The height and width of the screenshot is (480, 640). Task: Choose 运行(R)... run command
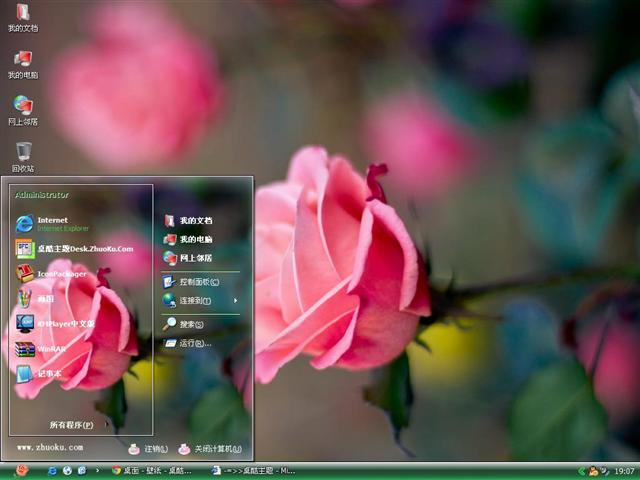tap(188, 343)
